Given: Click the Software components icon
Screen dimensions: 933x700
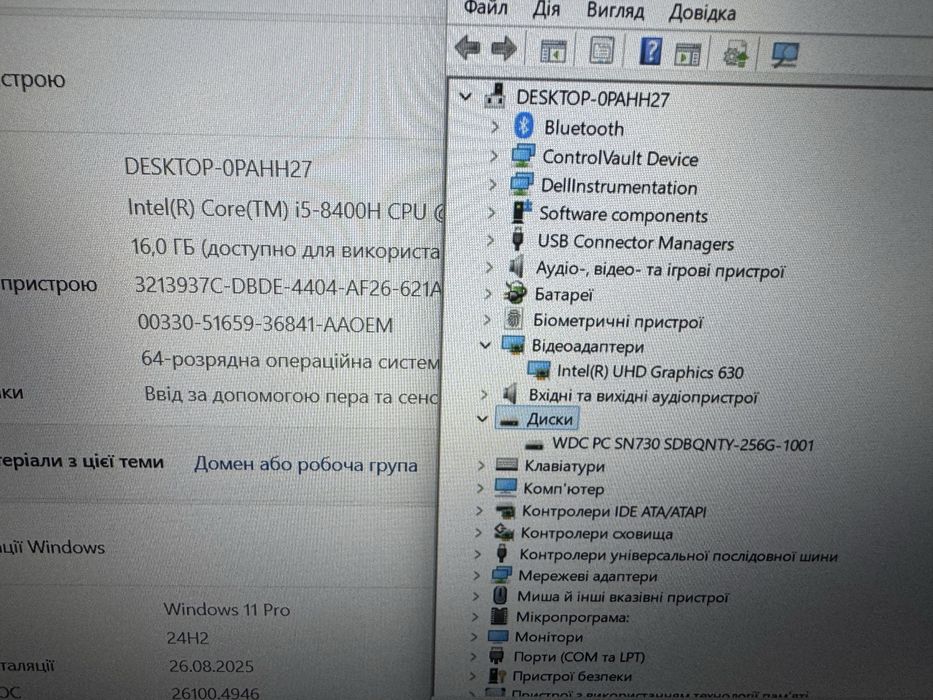Looking at the screenshot, I should (521, 212).
